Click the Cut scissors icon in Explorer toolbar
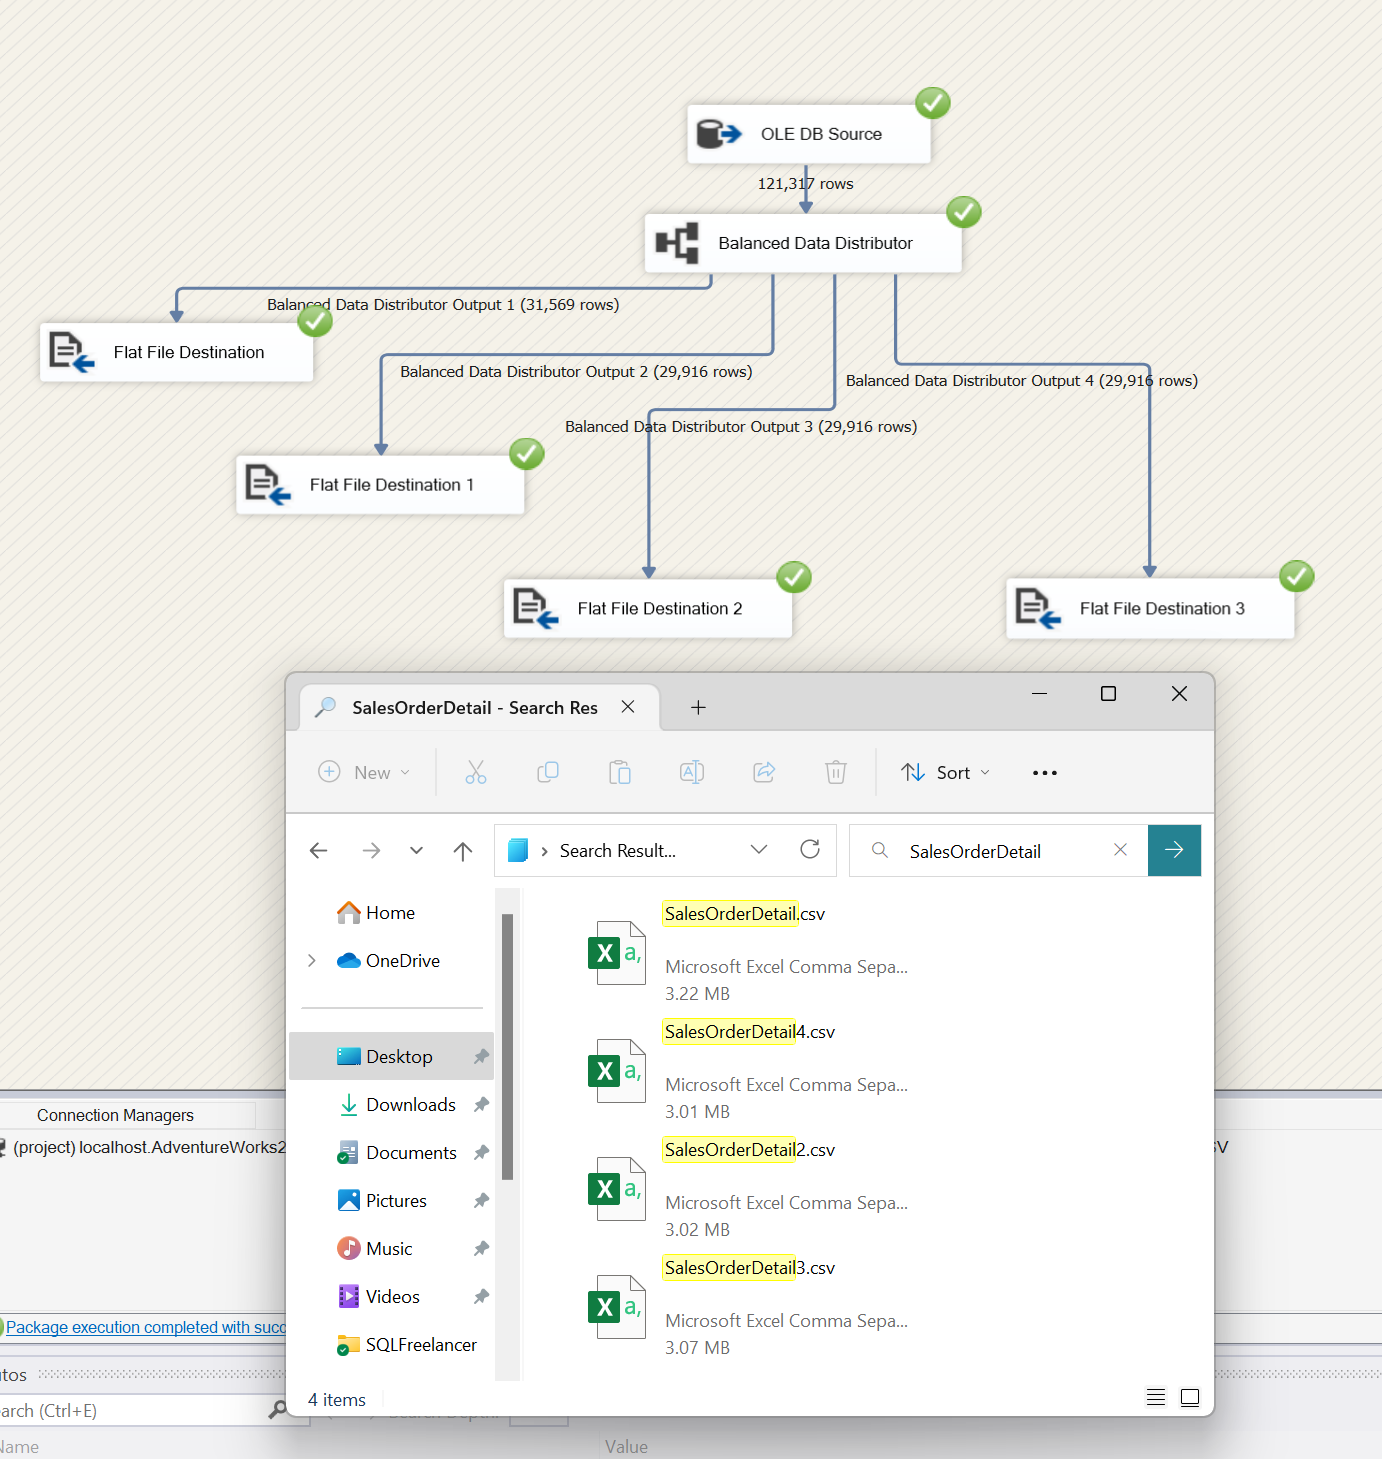This screenshot has height=1459, width=1382. [476, 772]
